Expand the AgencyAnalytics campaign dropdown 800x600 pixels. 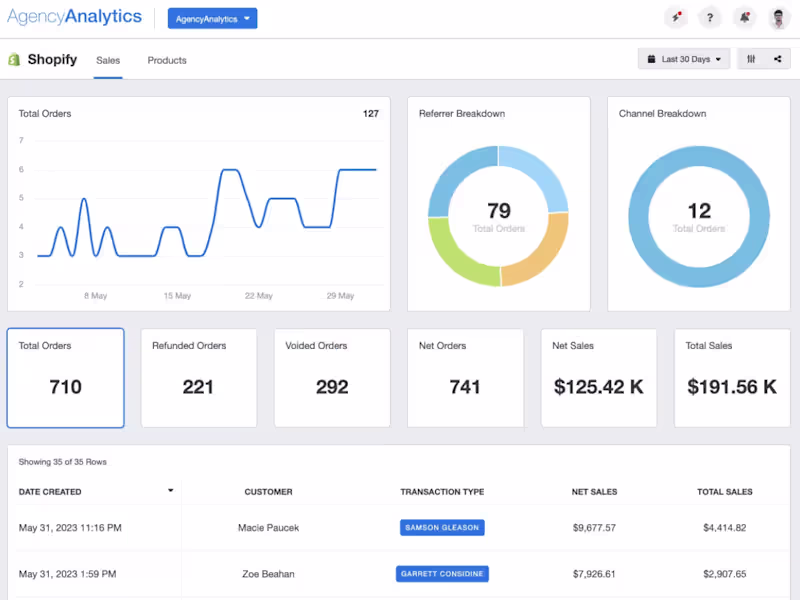tap(212, 19)
